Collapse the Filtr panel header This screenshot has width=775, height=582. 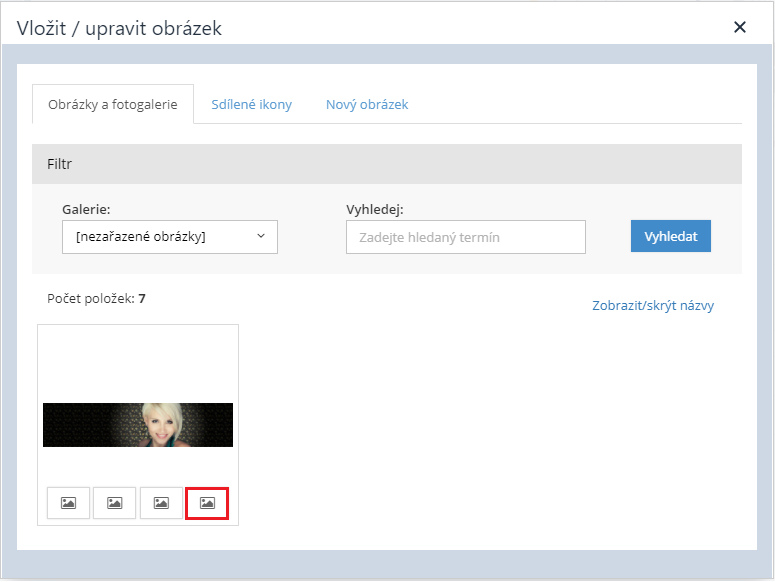[387, 164]
